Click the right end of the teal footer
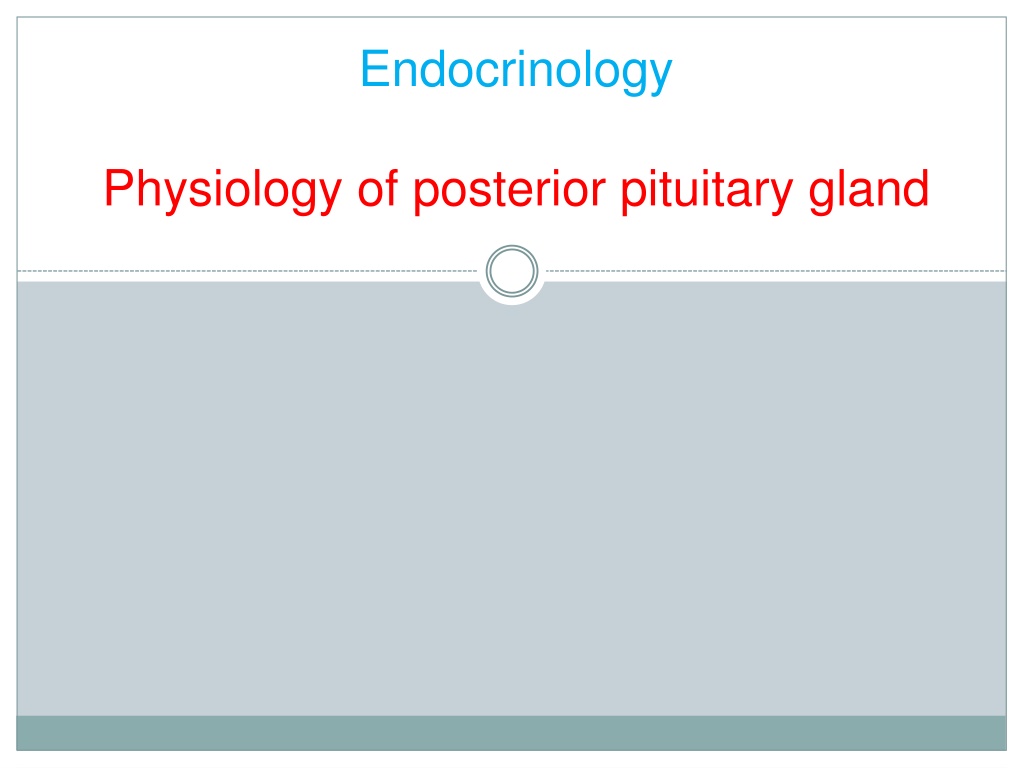 (x=983, y=733)
